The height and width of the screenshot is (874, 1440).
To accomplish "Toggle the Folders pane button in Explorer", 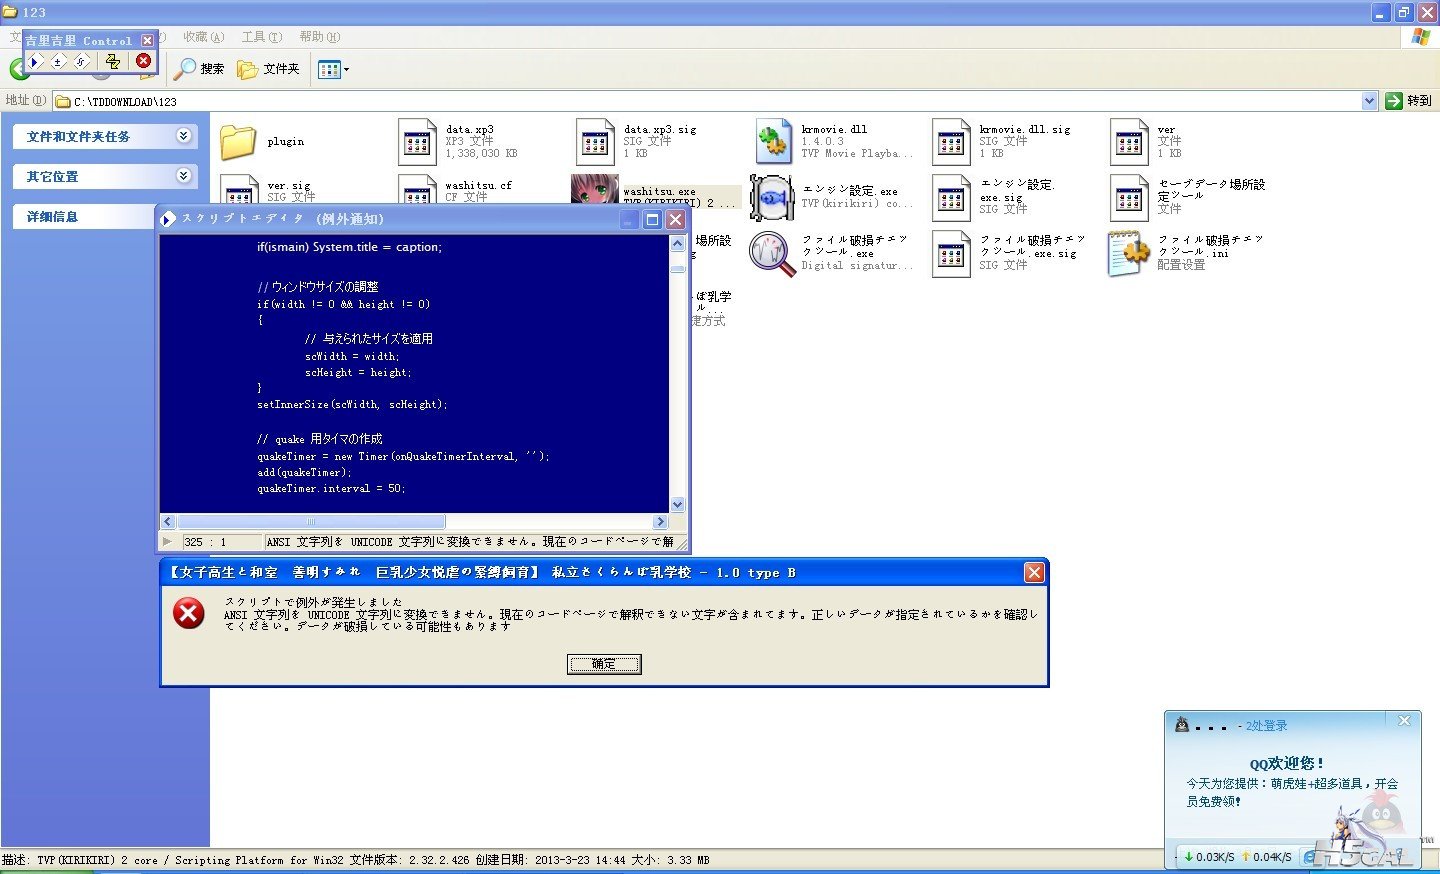I will pyautogui.click(x=268, y=69).
